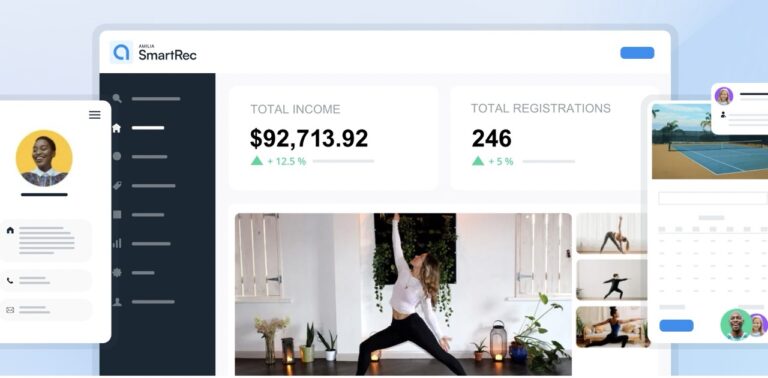Select the home icon in dark sidebar
Viewport: 768px width, 378px height.
(117, 128)
